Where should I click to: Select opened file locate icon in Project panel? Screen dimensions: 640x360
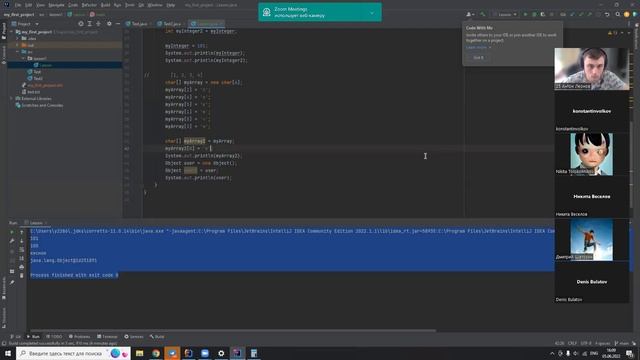tap(81, 24)
